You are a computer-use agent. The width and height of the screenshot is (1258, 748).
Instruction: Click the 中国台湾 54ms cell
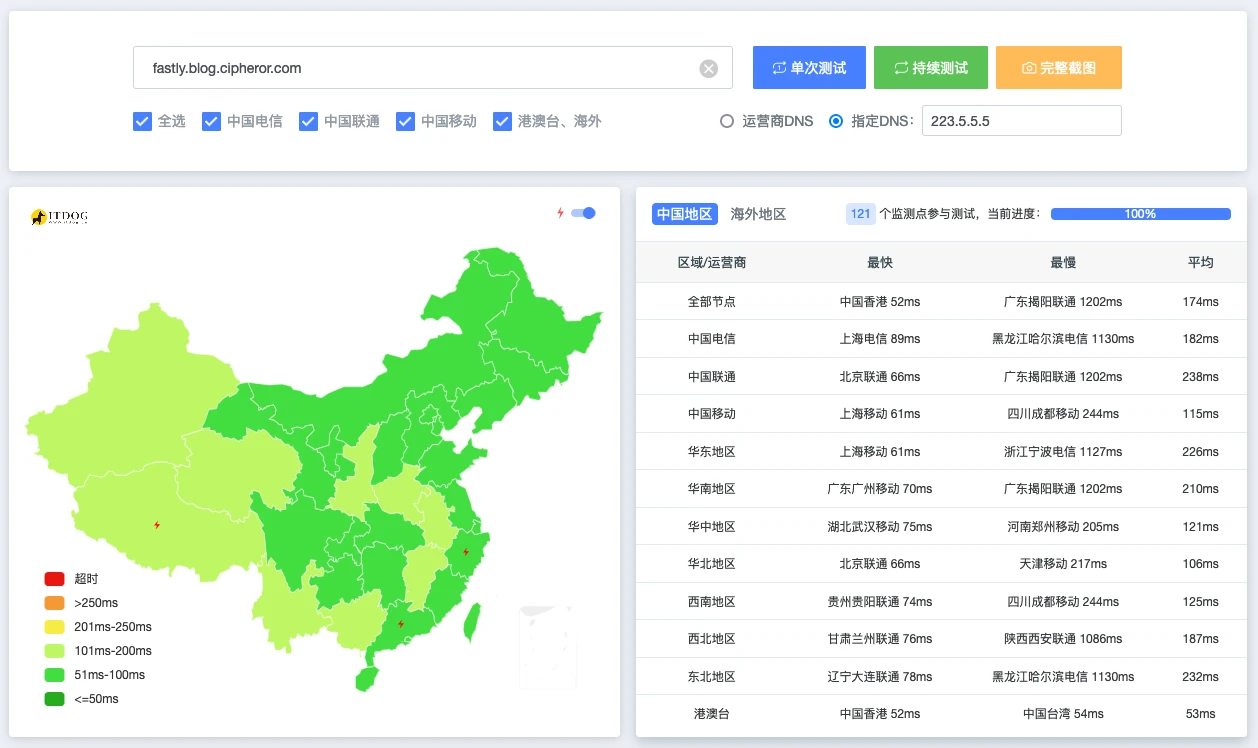click(x=1063, y=714)
